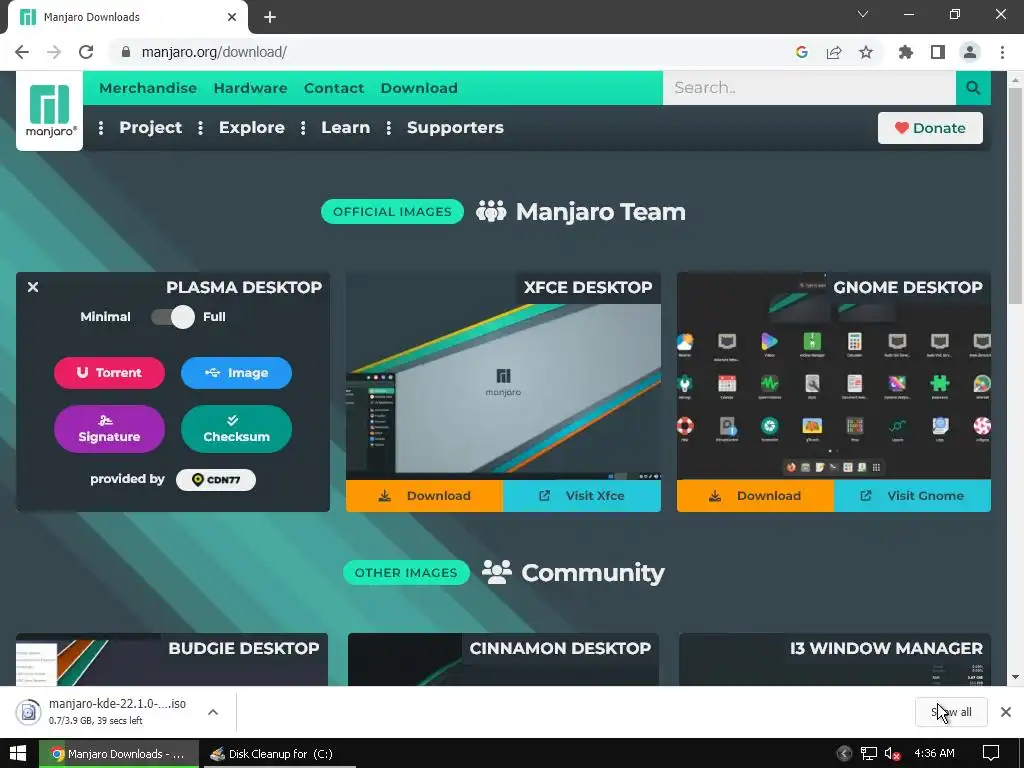Open the Hardware nav item
This screenshot has width=1024, height=768.
(x=250, y=88)
